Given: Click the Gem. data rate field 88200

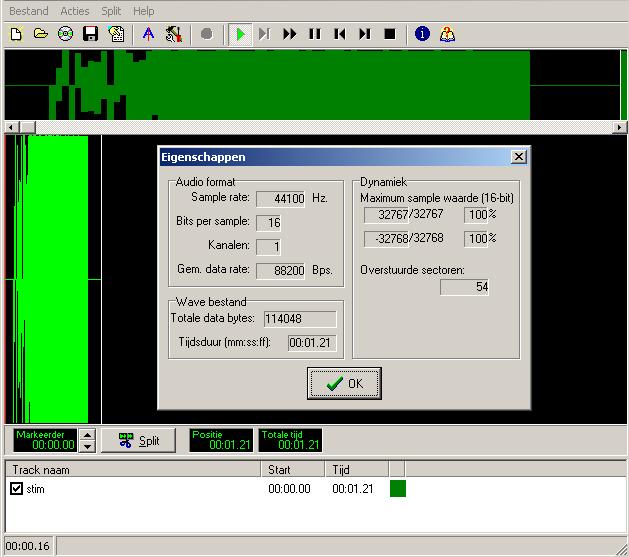Looking at the screenshot, I should click(281, 271).
